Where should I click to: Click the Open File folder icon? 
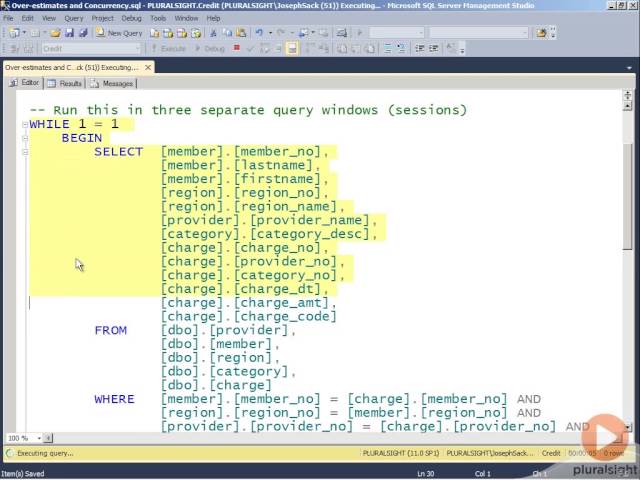coord(56,33)
